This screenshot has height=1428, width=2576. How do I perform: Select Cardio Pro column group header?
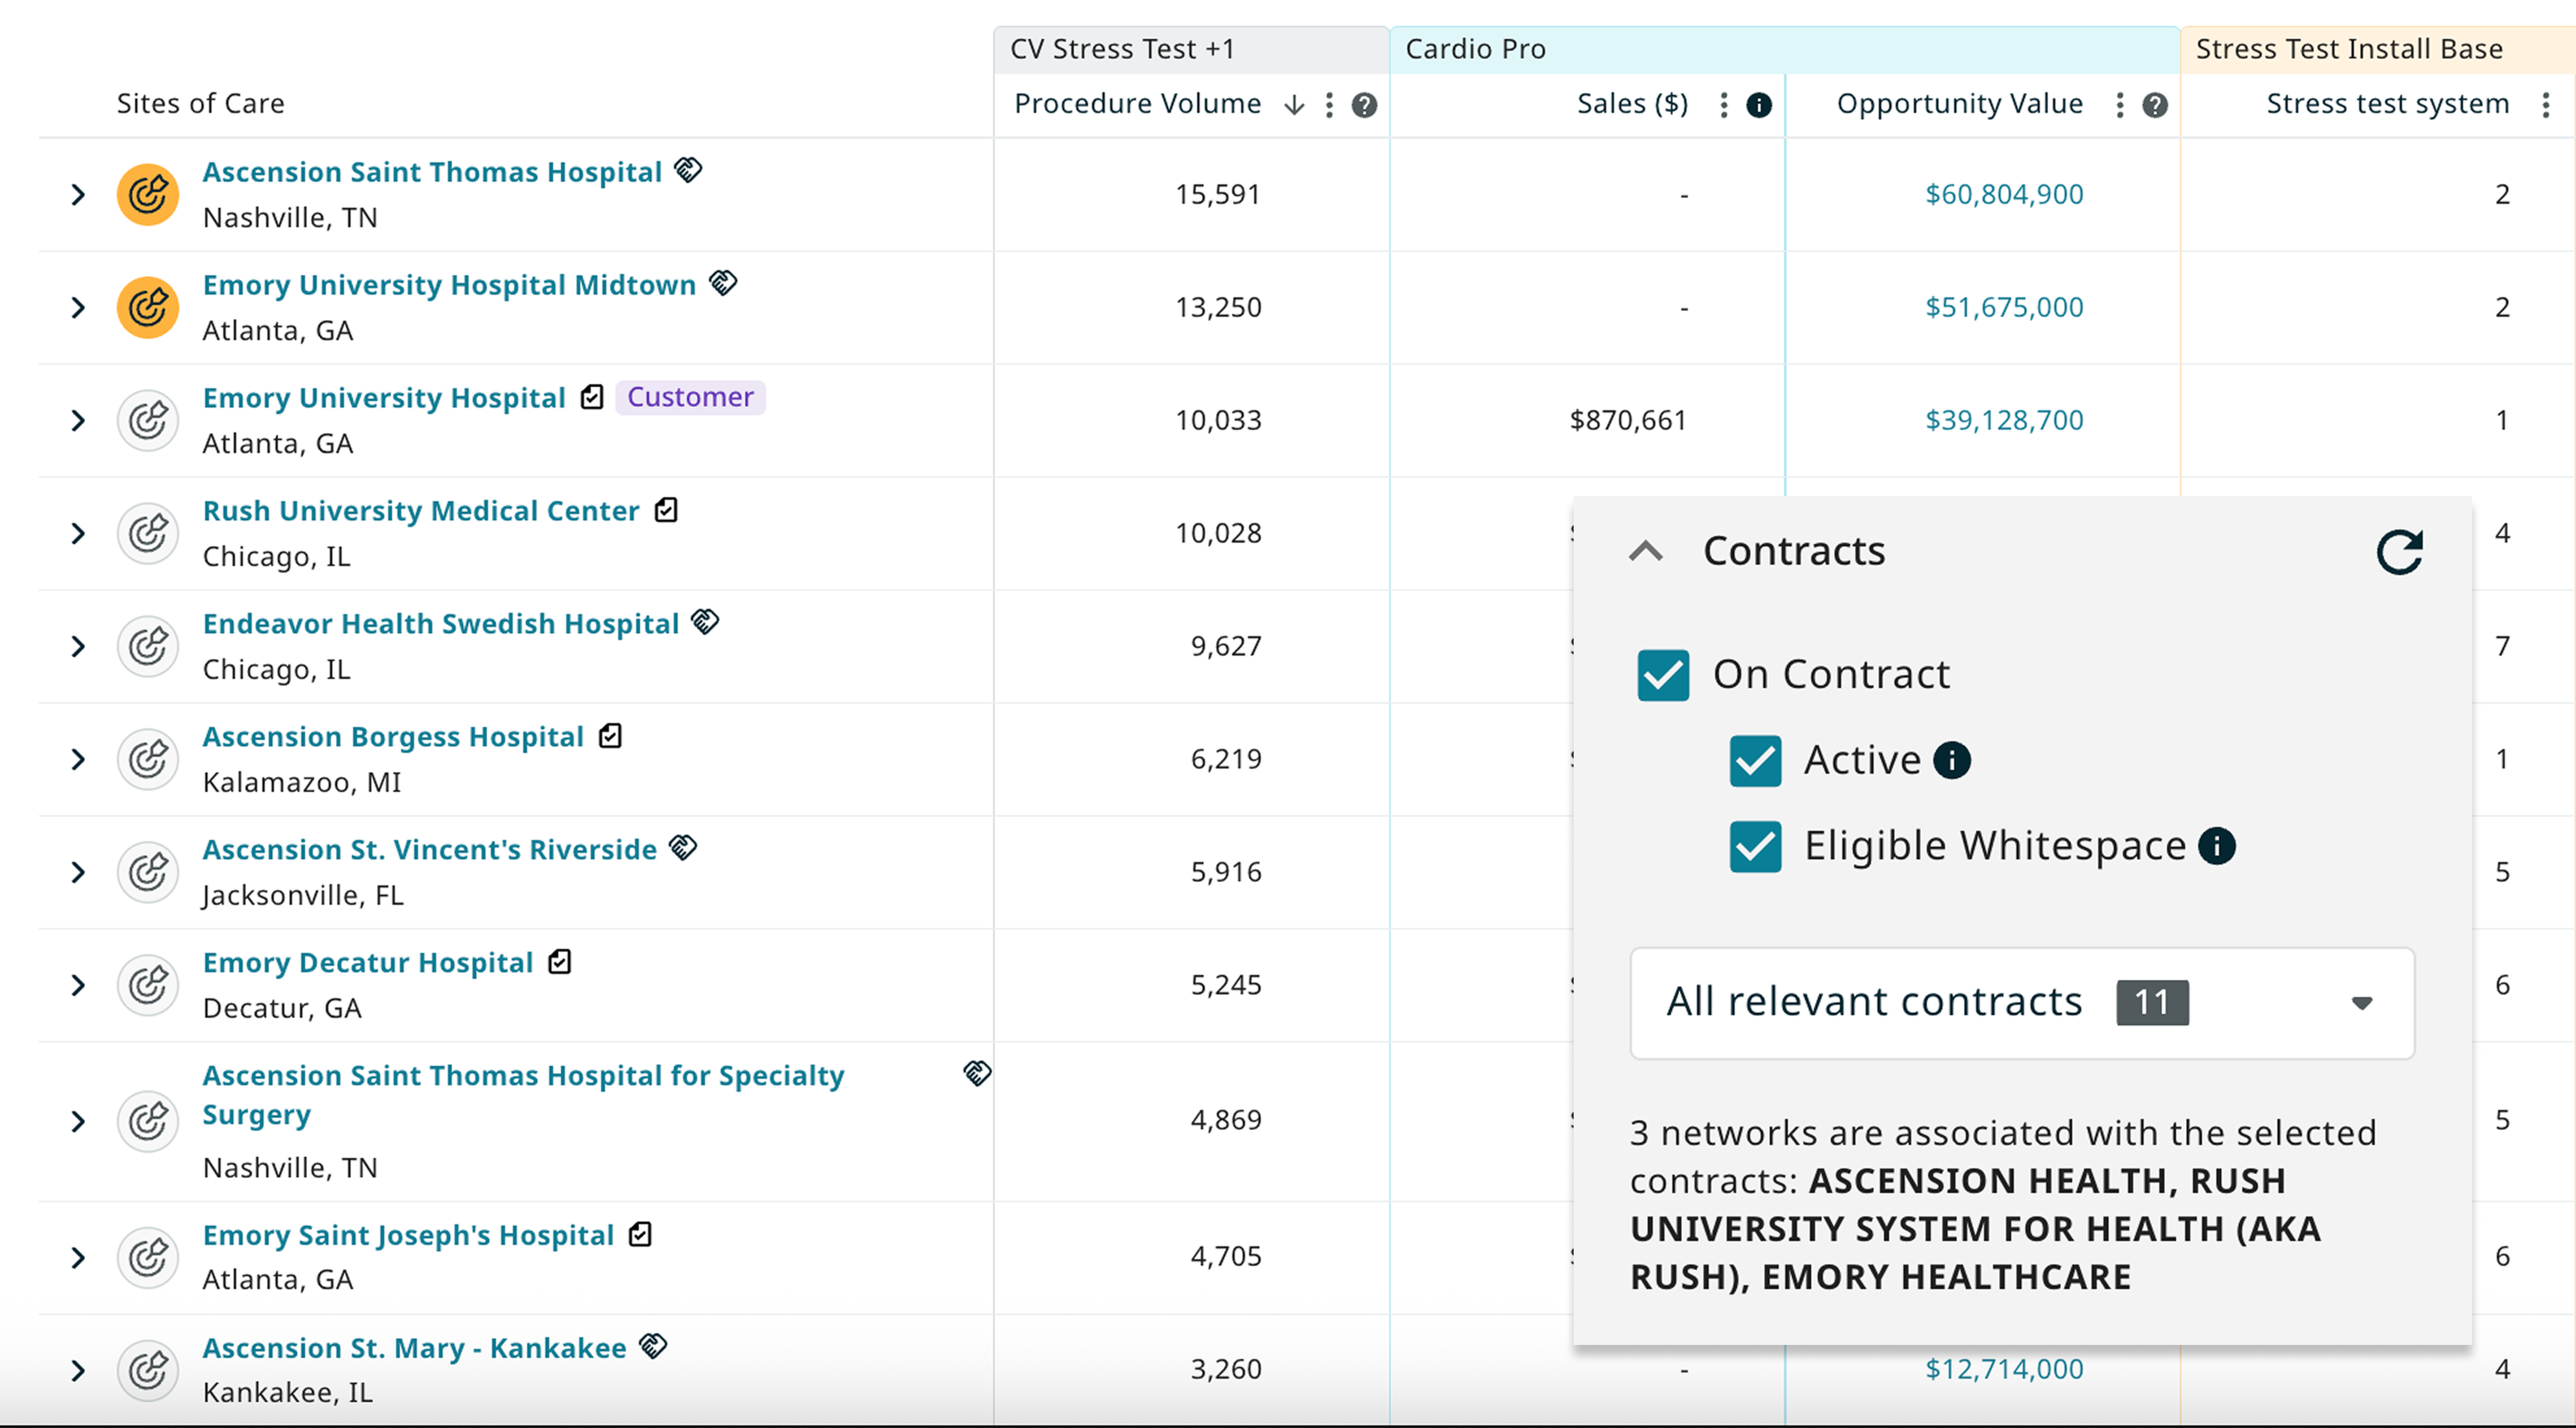point(1784,50)
